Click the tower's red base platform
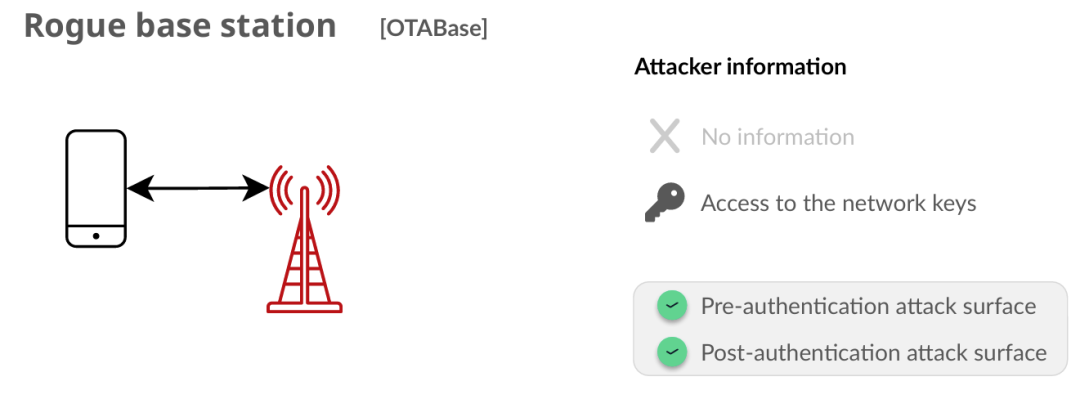Image resolution: width=1080 pixels, height=417 pixels. point(304,307)
